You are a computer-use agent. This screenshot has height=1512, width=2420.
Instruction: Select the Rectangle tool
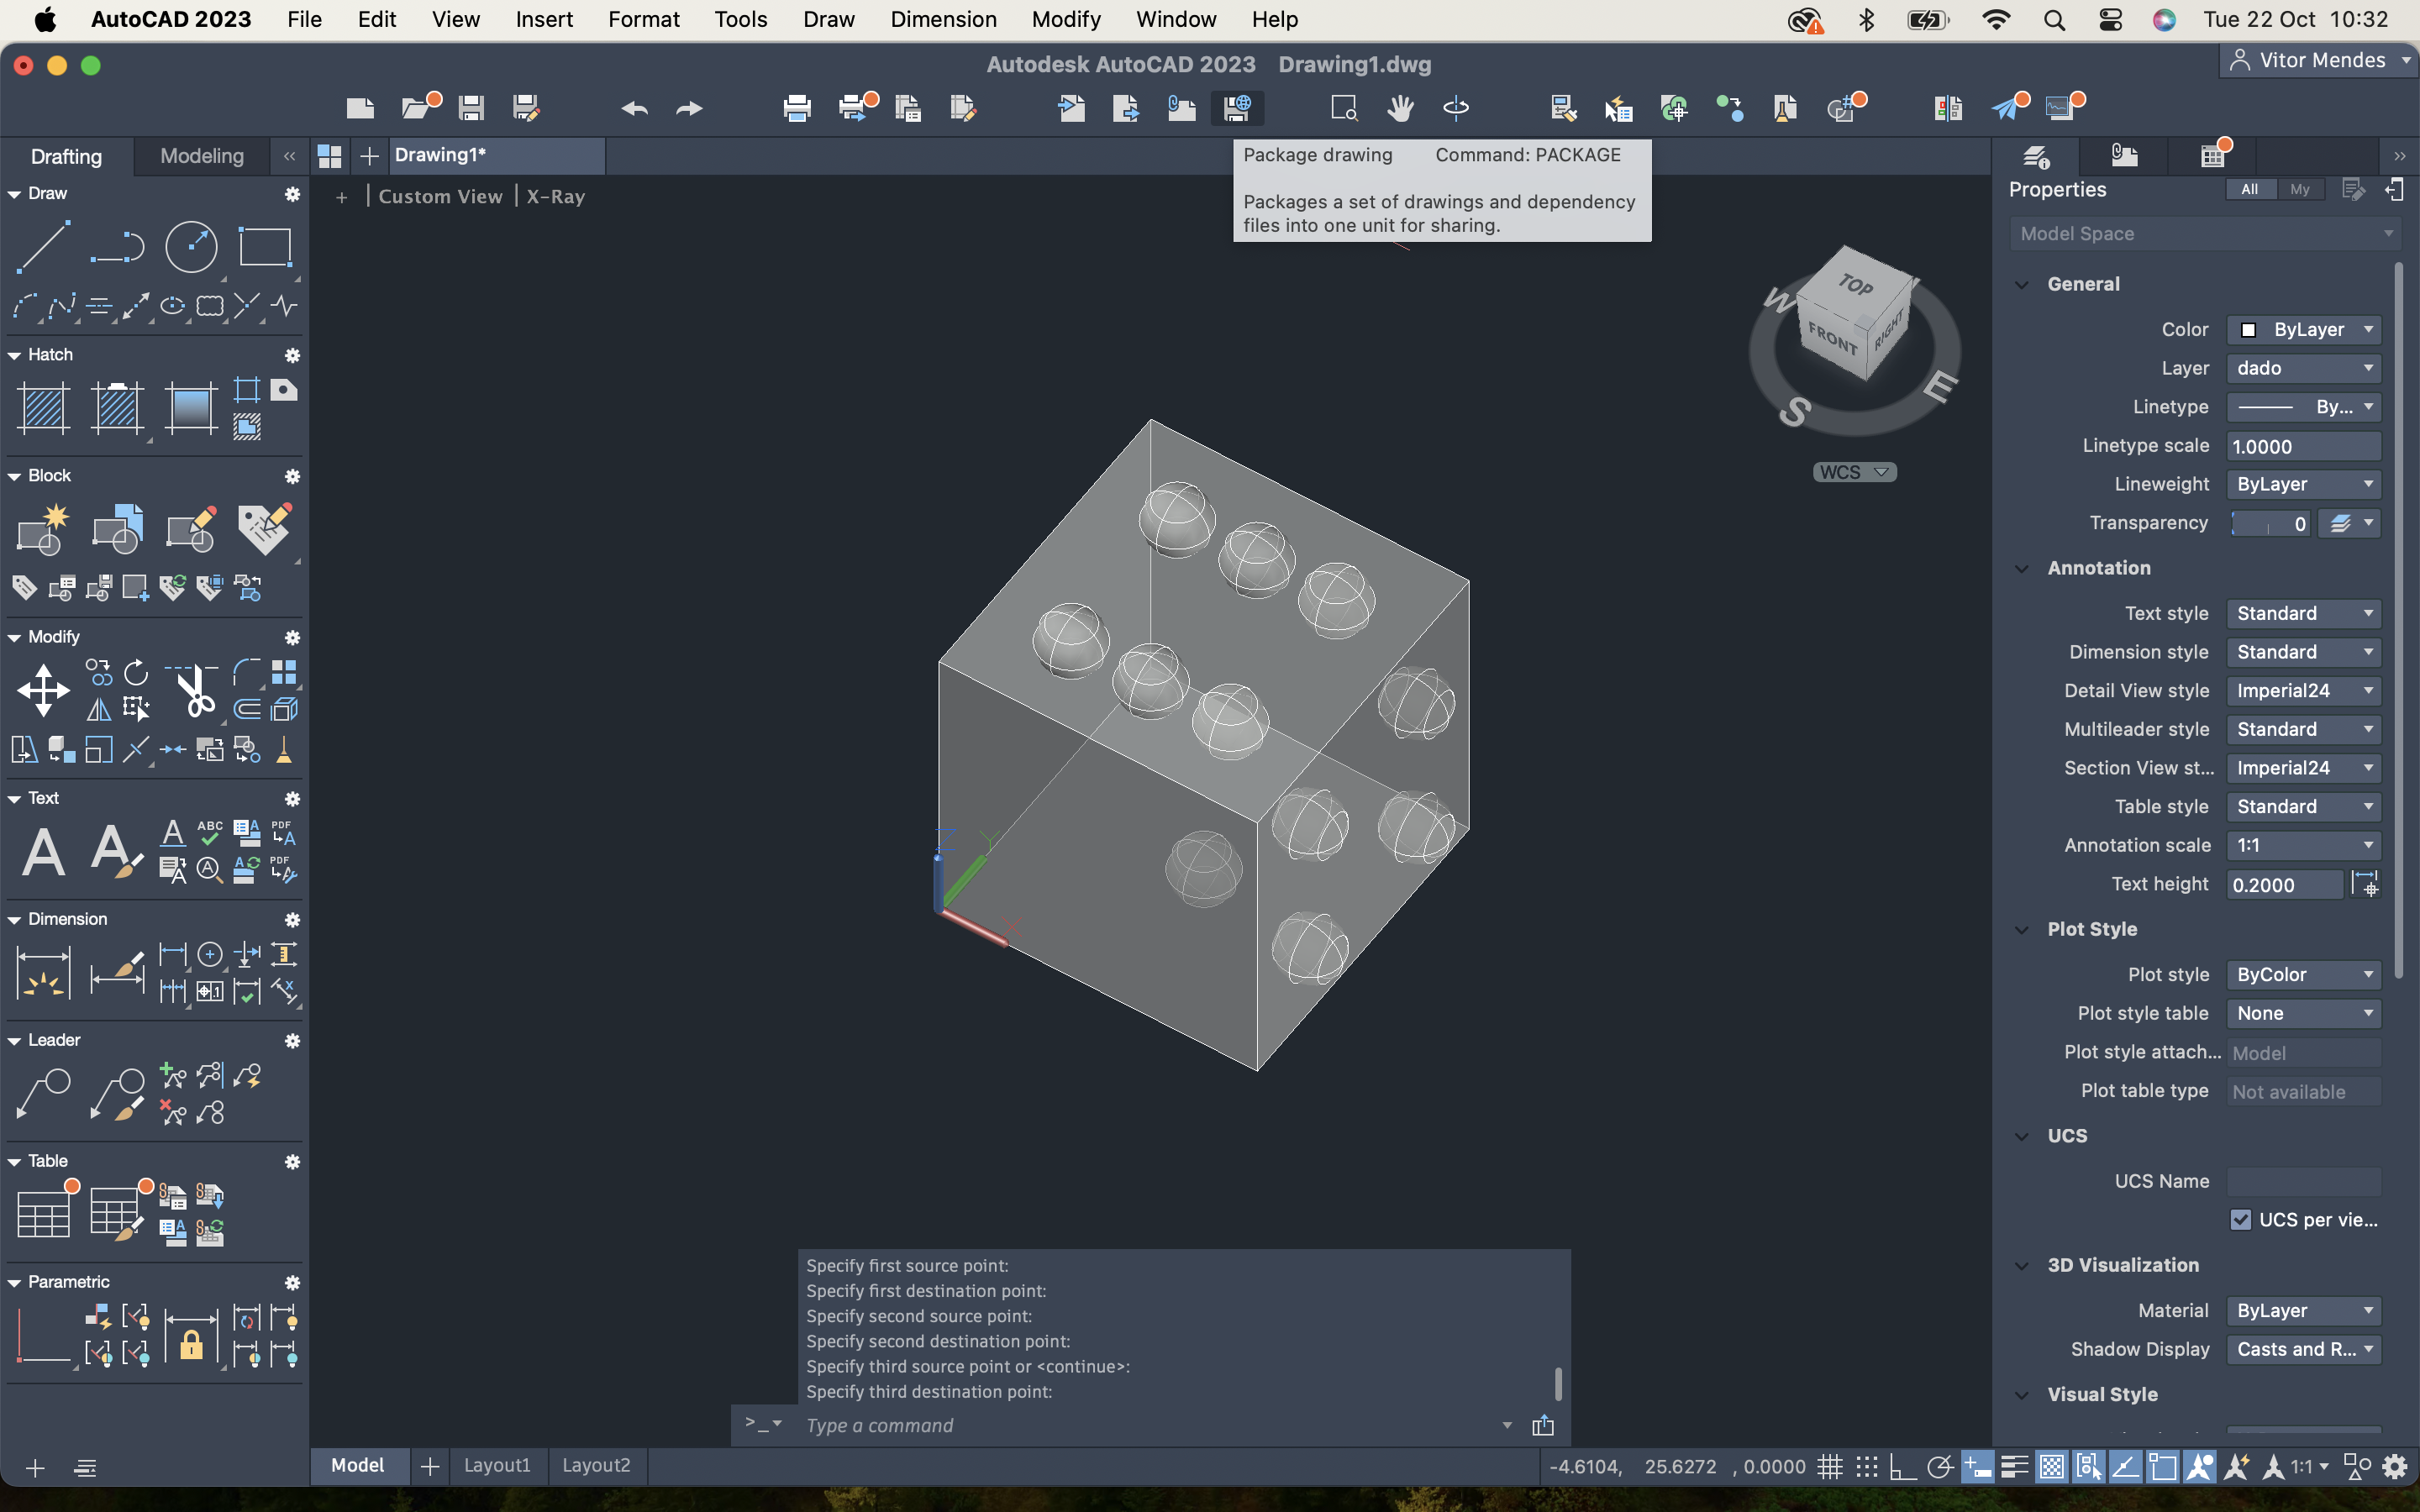265,246
